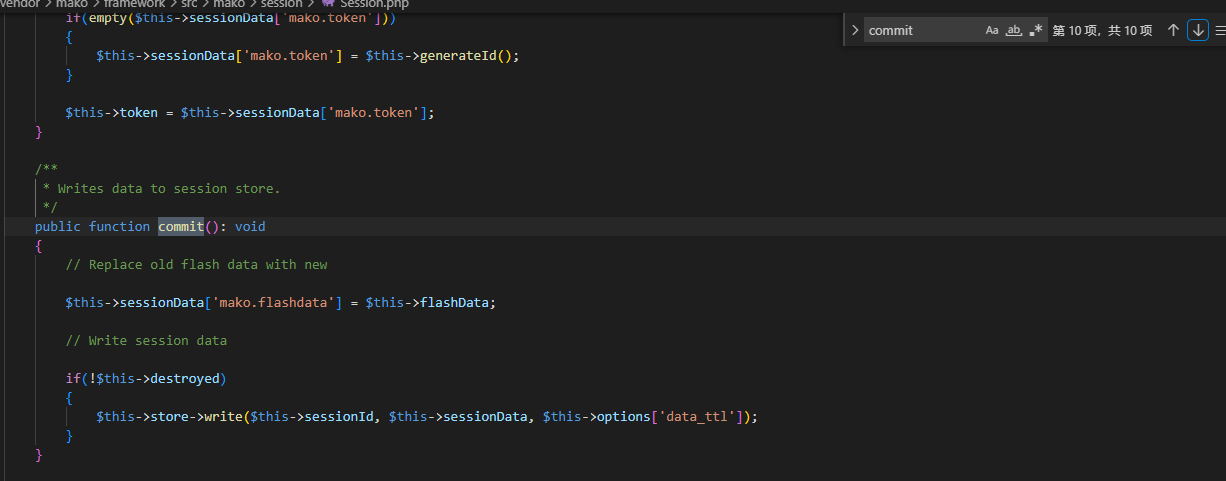Click the highlighted commit function name
The height and width of the screenshot is (481, 1226).
click(x=181, y=227)
